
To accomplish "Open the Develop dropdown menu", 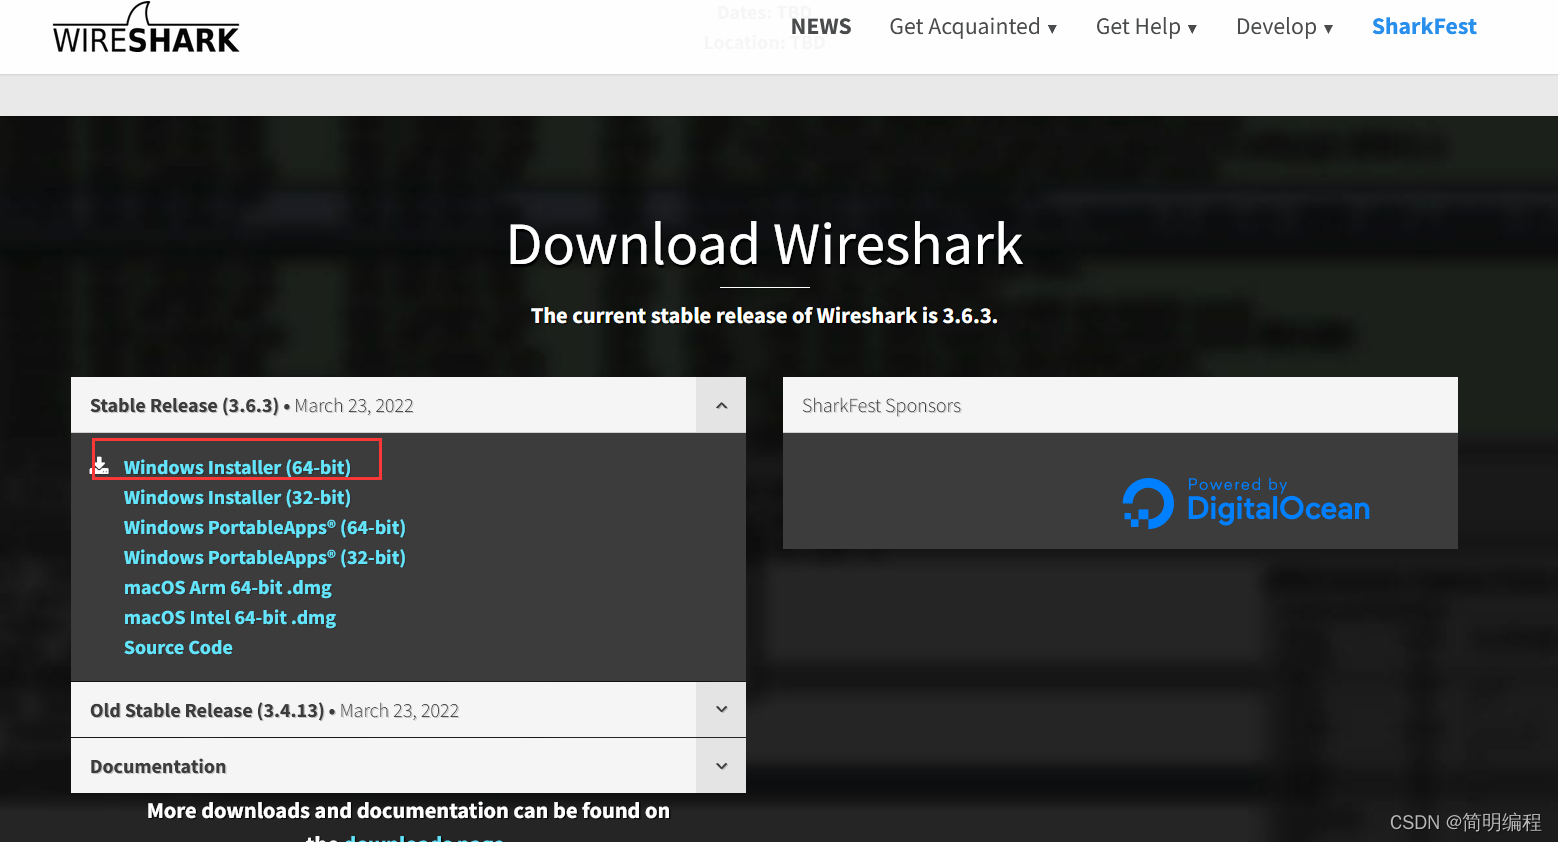I will pyautogui.click(x=1284, y=27).
